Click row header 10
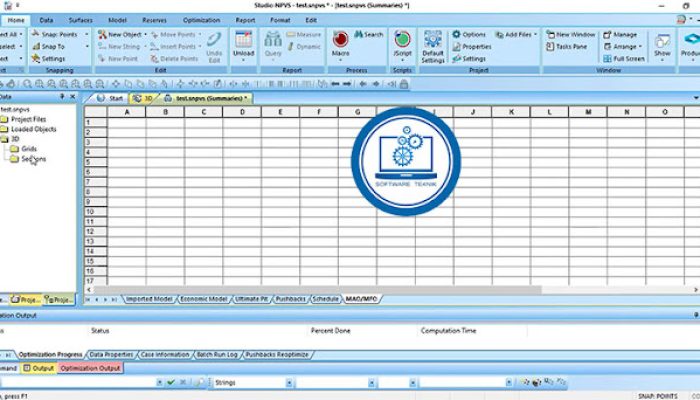 point(96,212)
